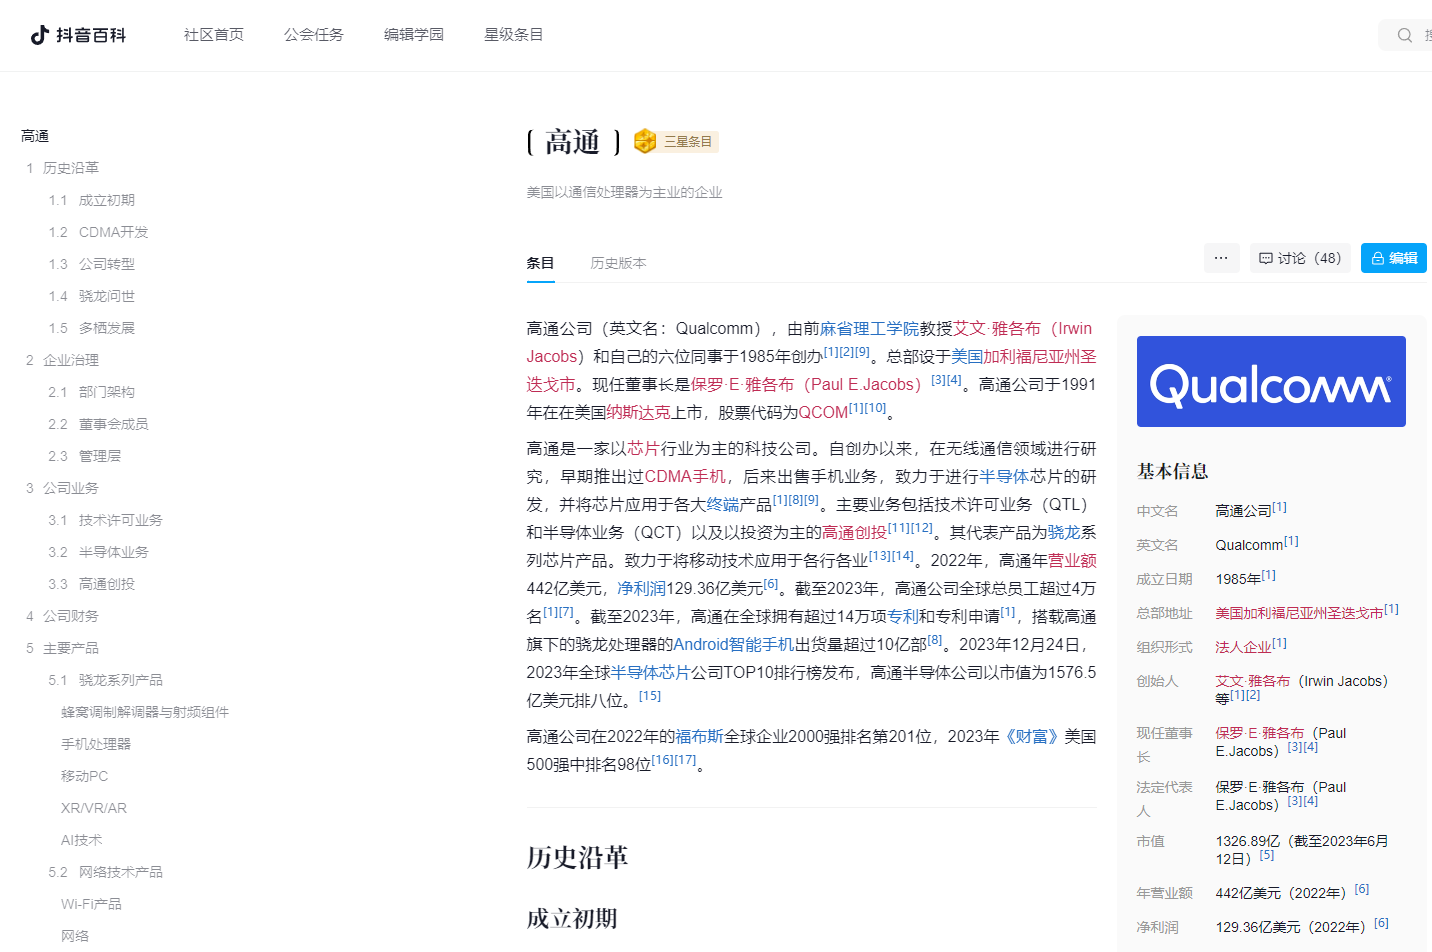Jump to 半导体业务 in the outline
This screenshot has height=952, width=1432.
coord(114,552)
